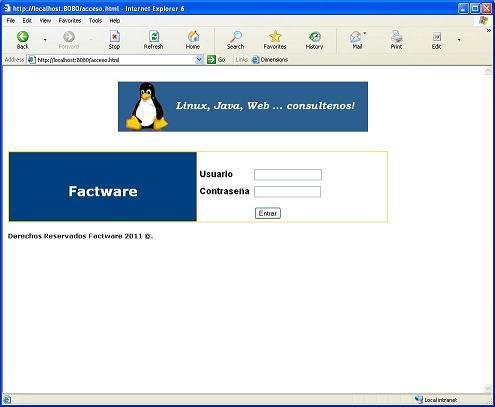495x407 pixels.
Task: Click the Contraseña password field
Action: pos(287,192)
